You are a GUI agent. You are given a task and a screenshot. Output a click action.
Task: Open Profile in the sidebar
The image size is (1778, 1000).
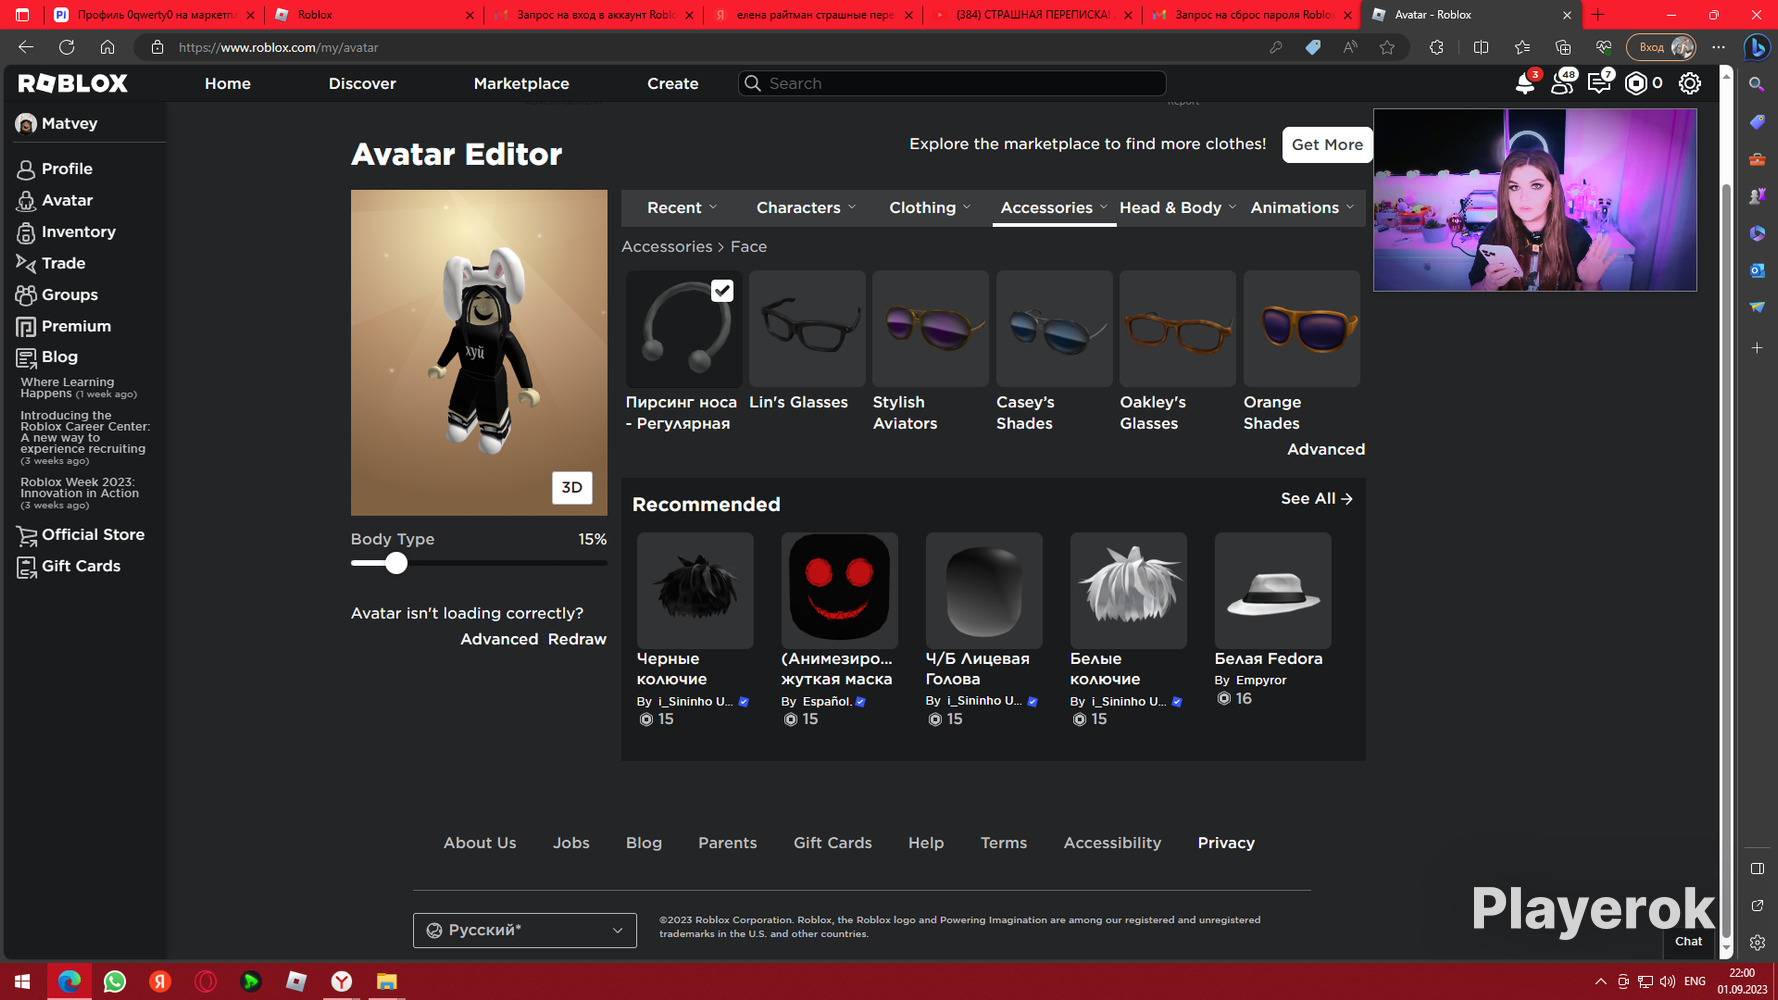pos(55,169)
